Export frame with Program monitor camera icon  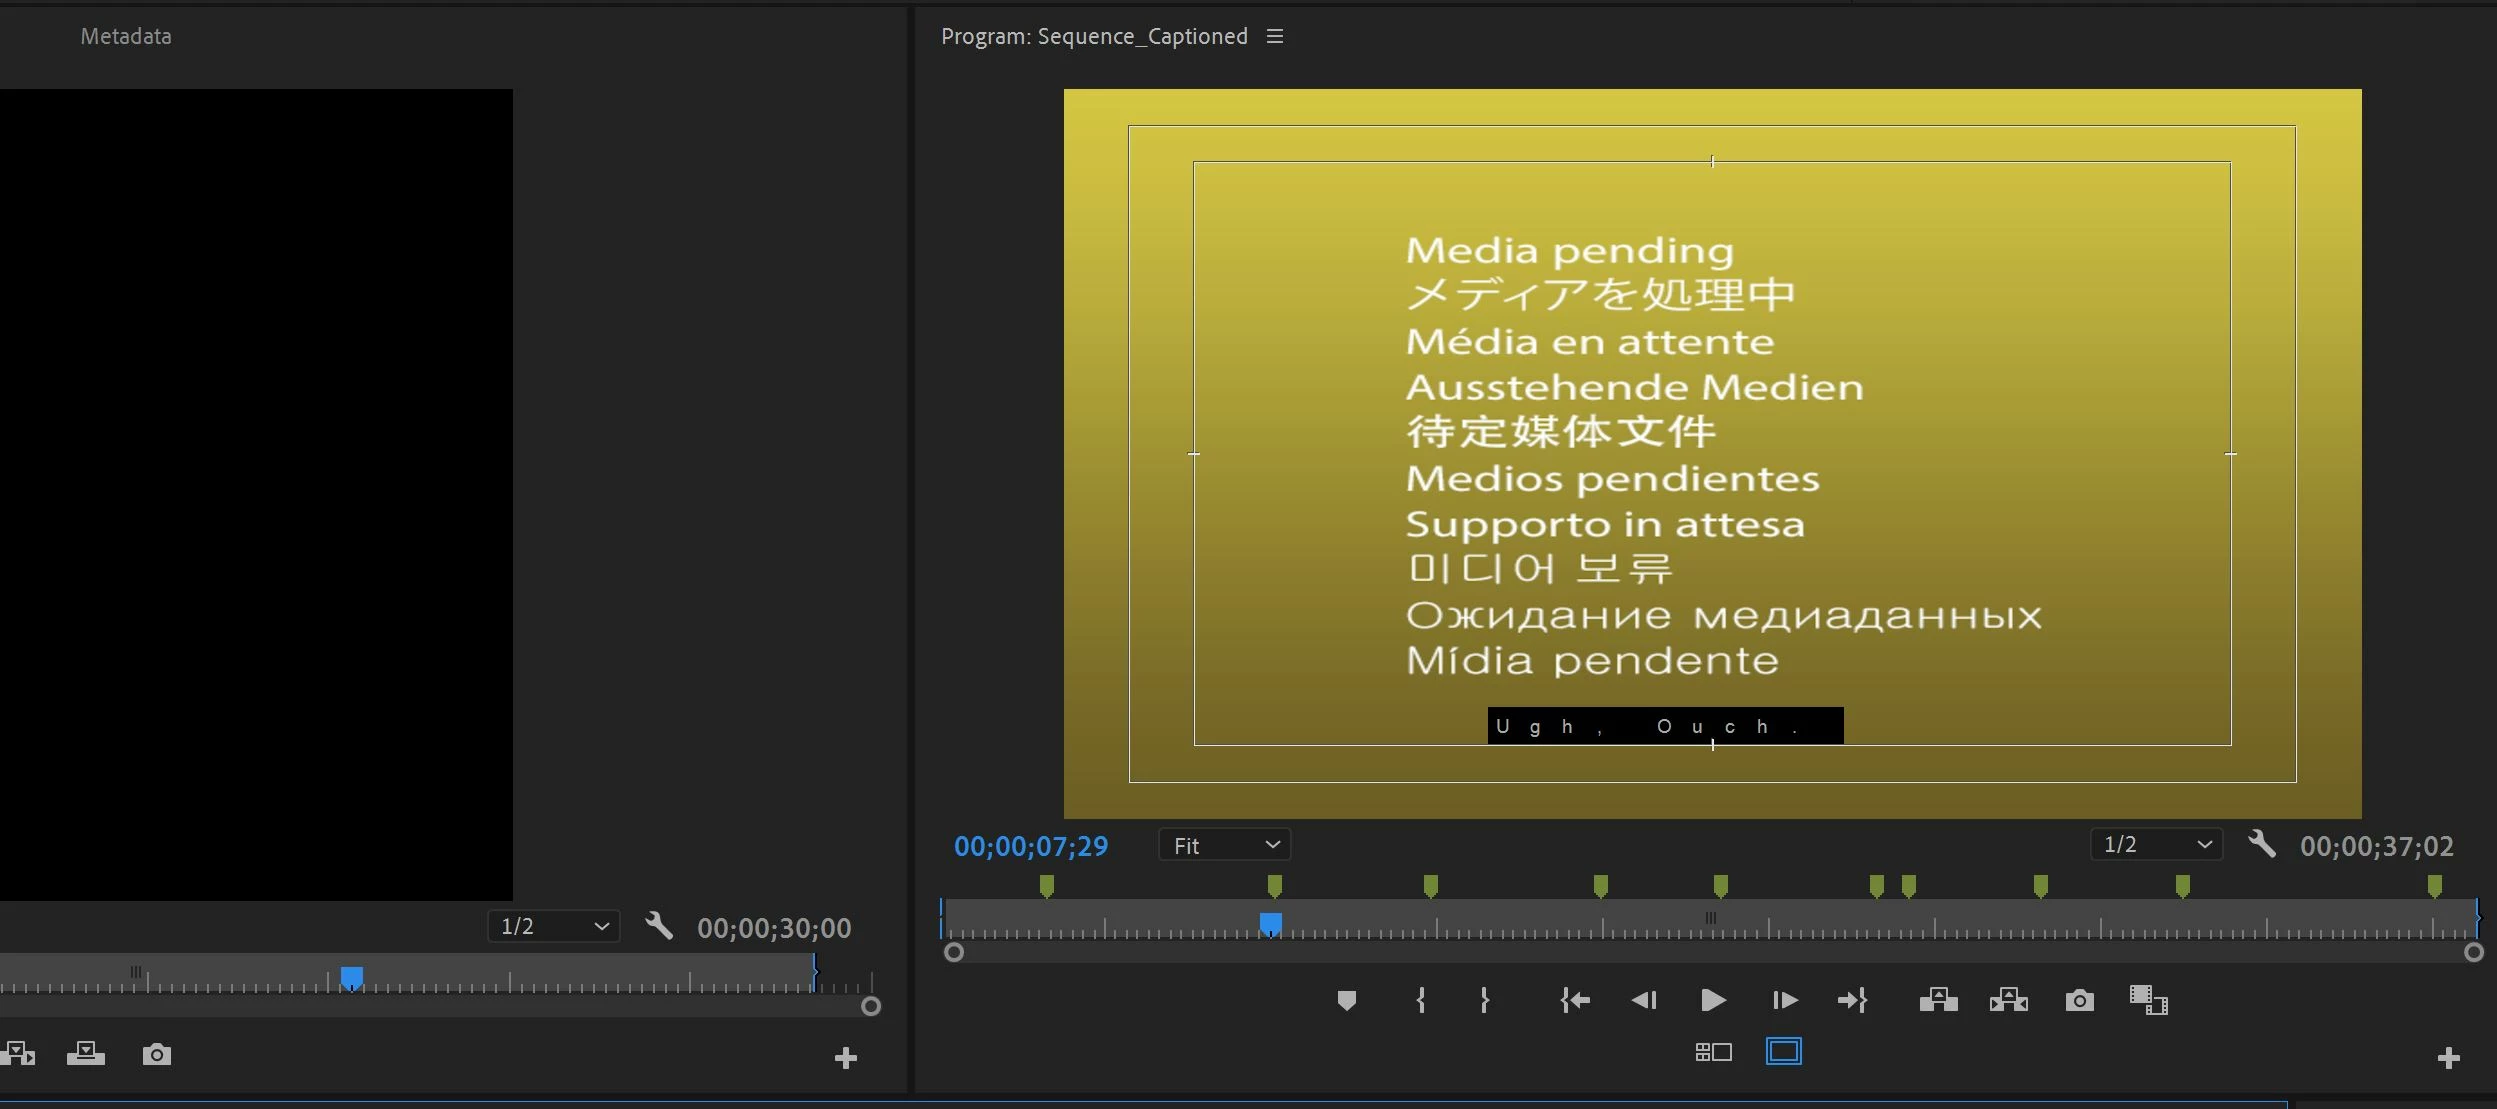pos(2079,1000)
